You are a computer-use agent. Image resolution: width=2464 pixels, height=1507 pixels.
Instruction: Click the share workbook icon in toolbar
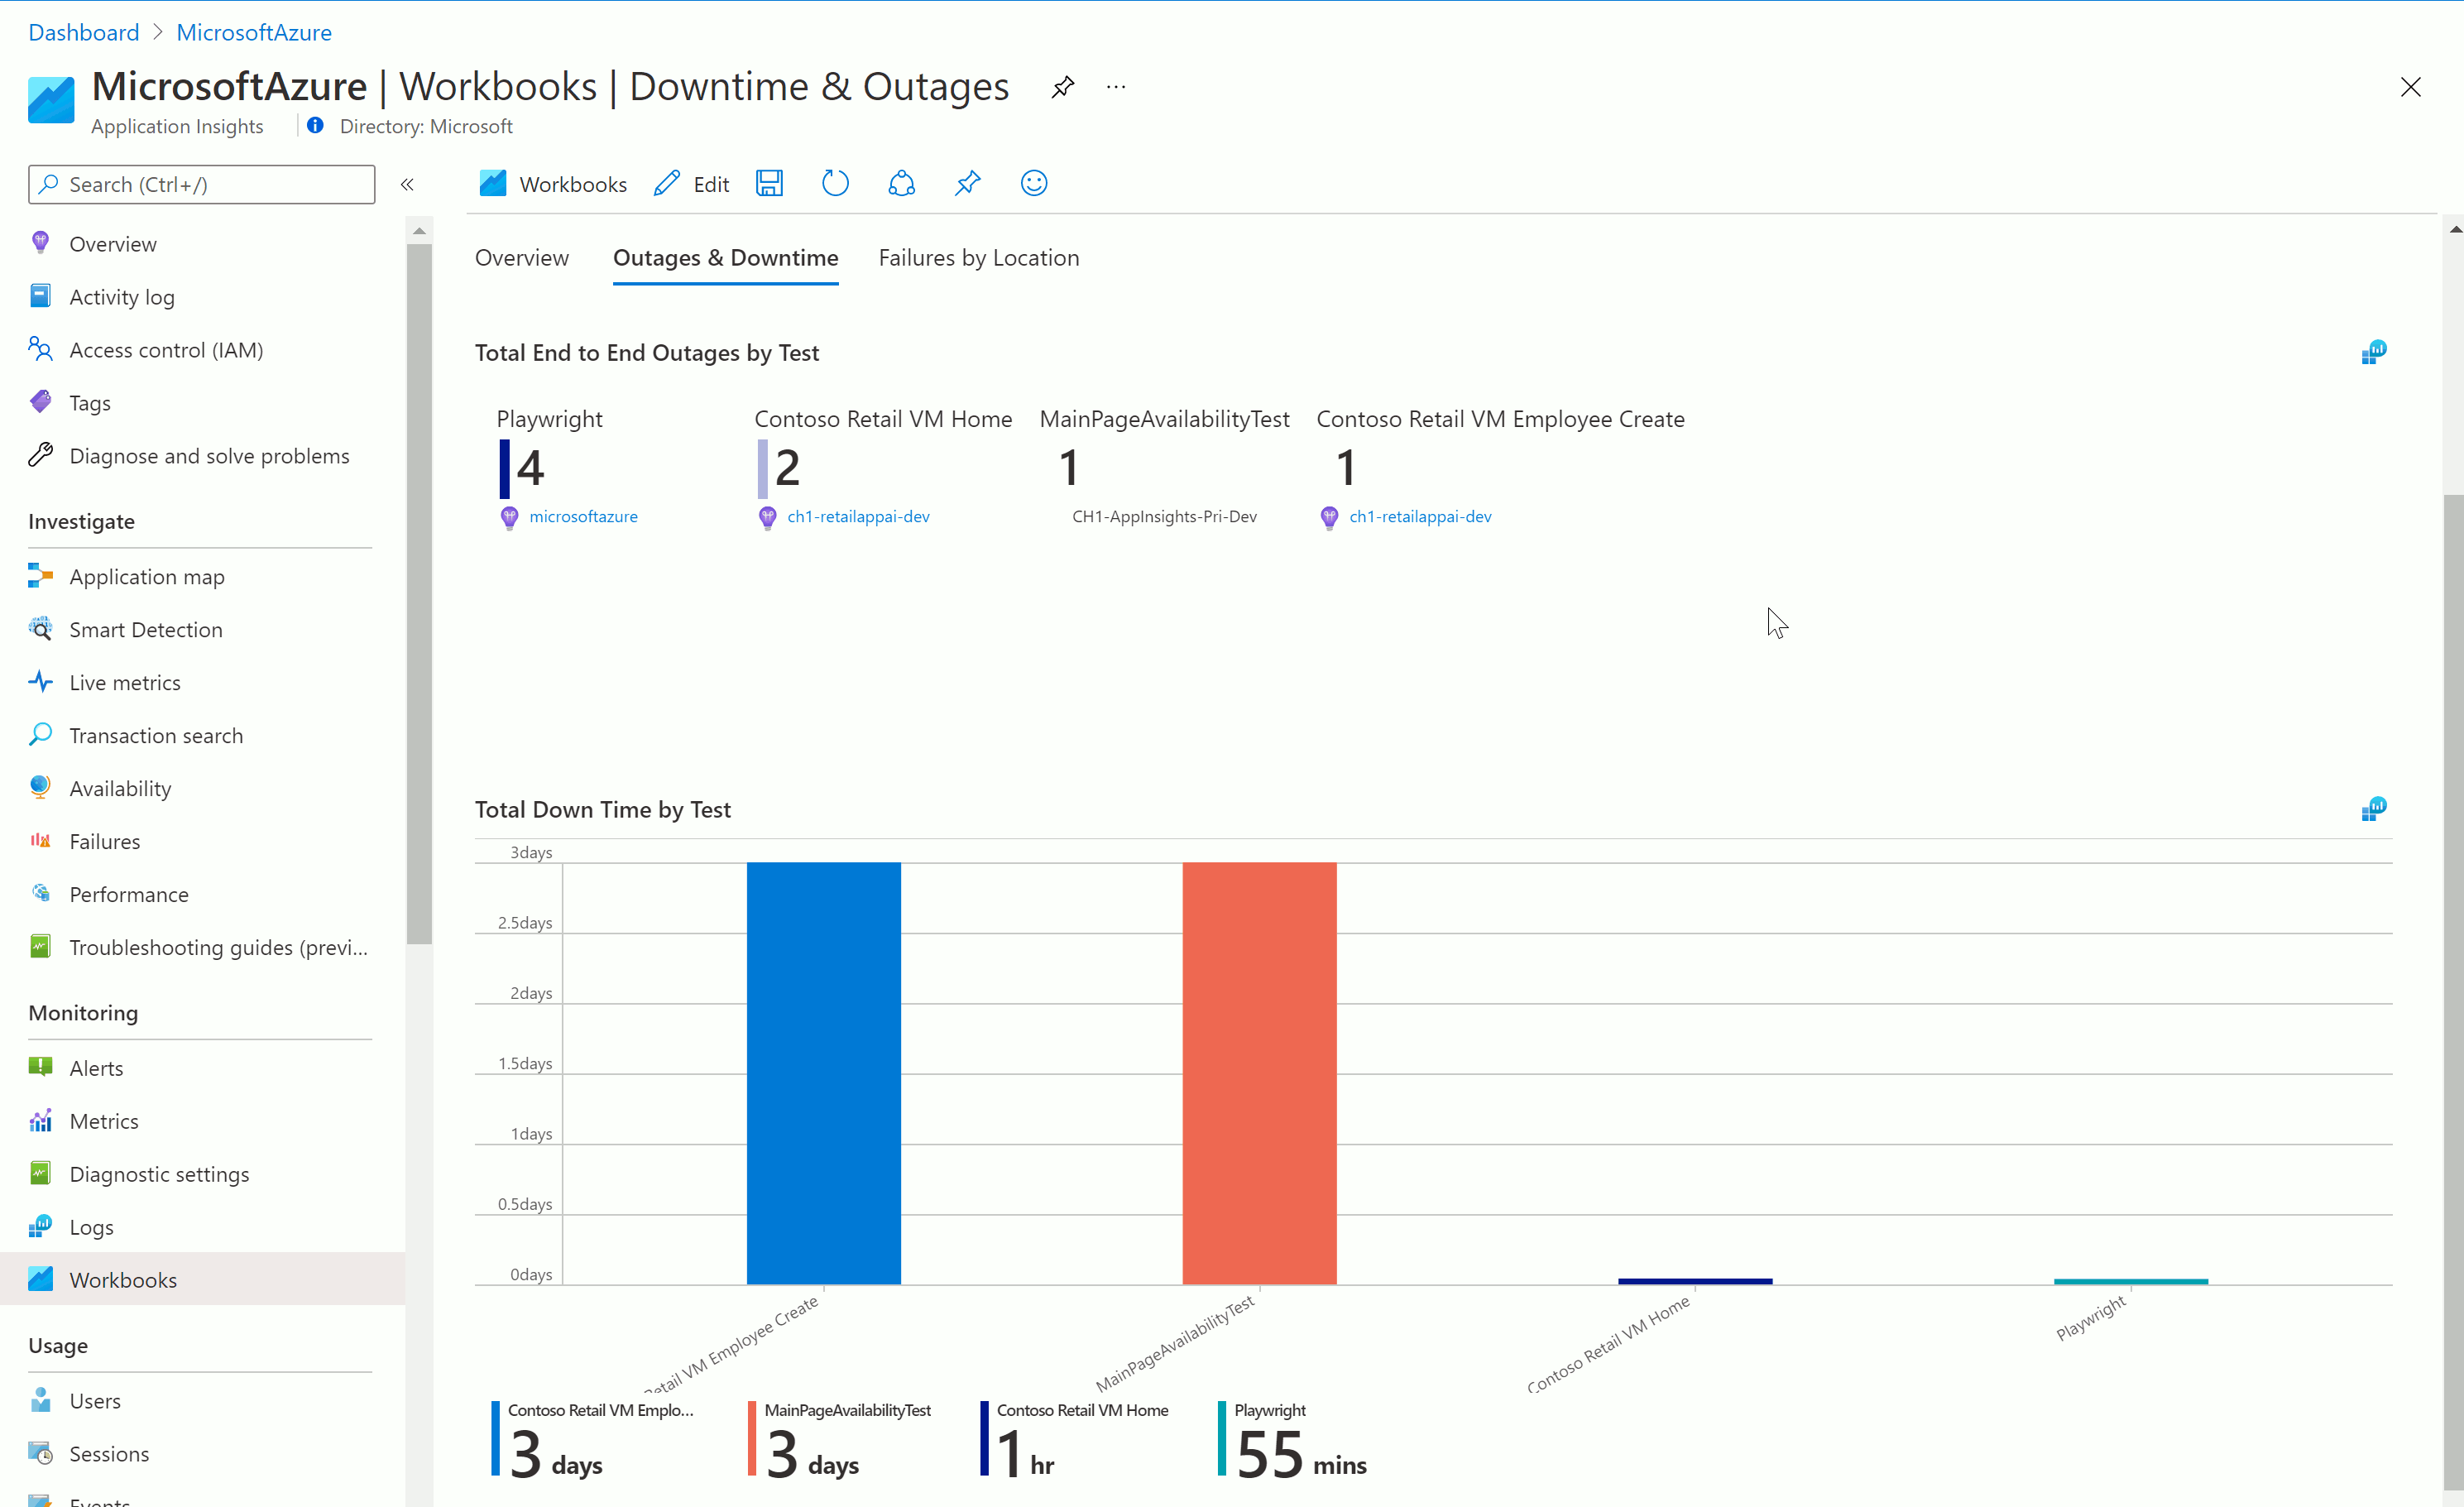point(901,183)
